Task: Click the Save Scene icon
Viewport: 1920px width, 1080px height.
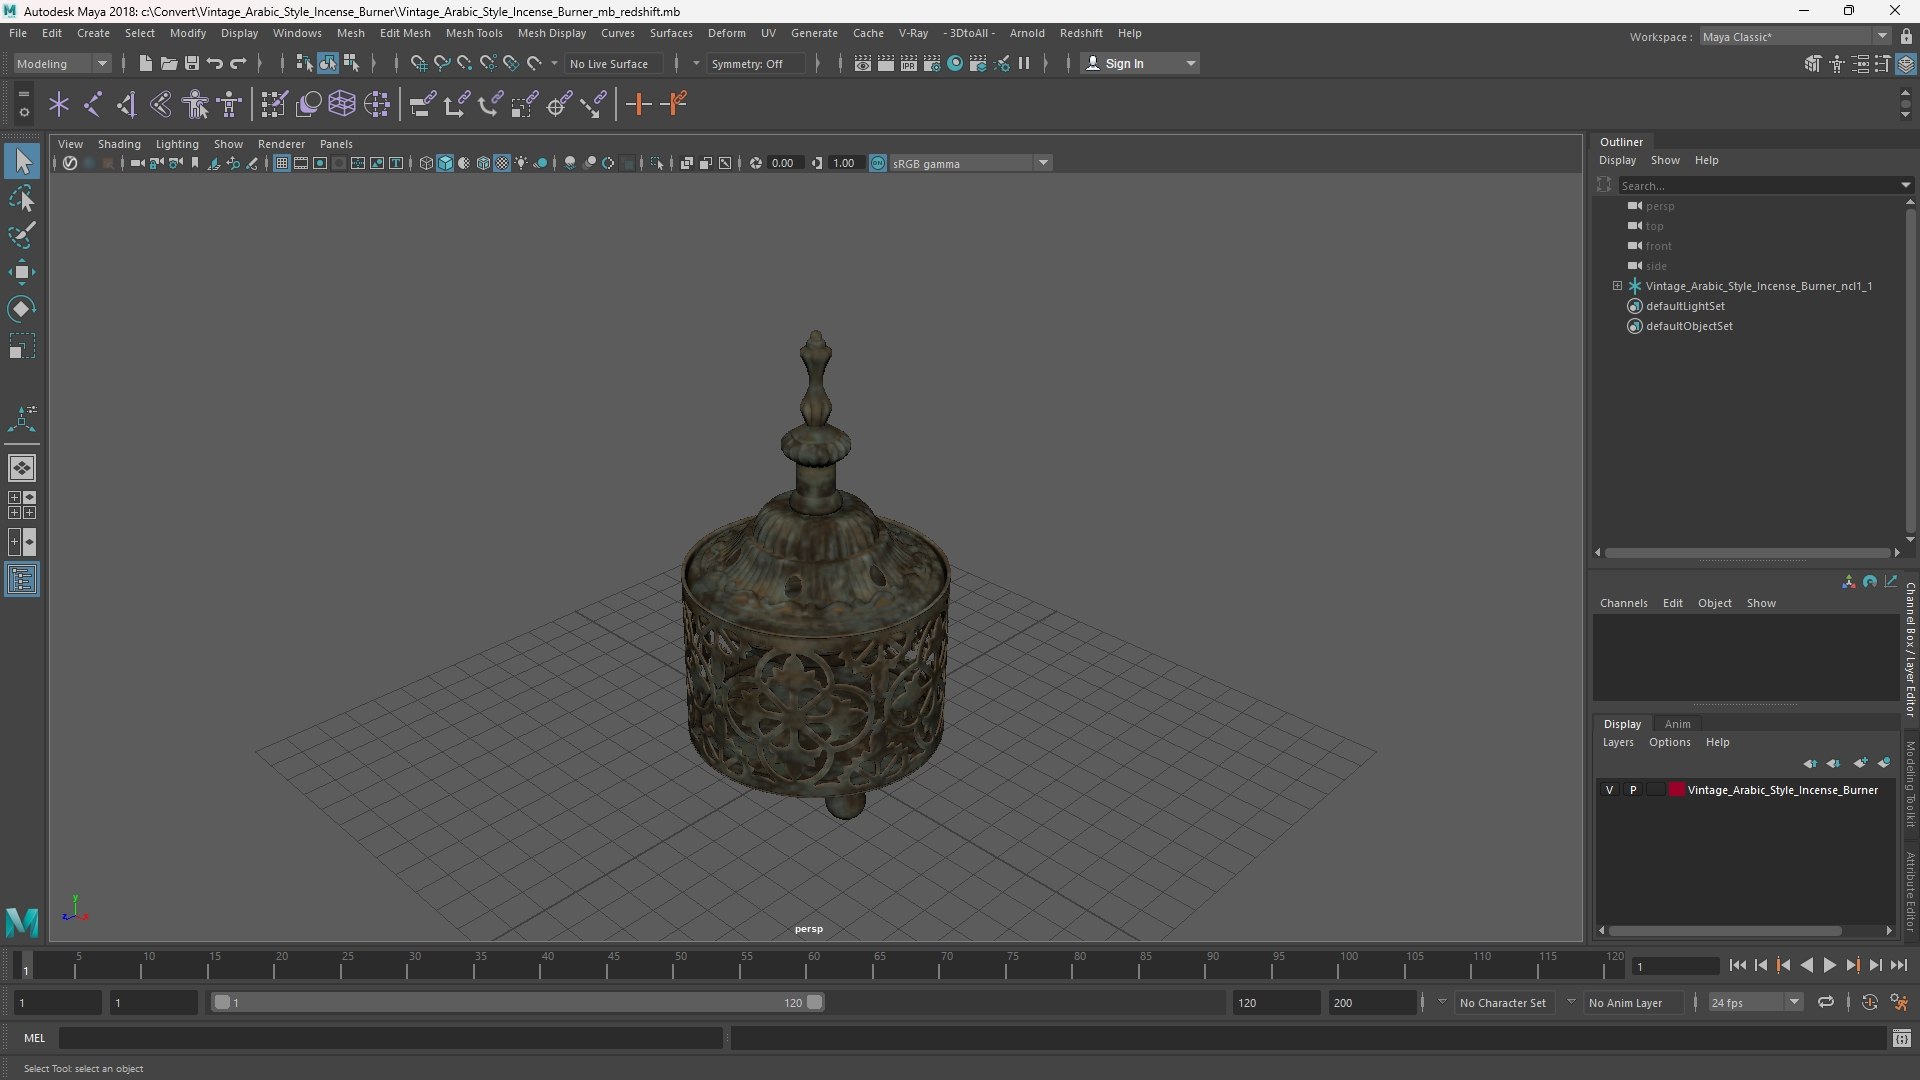Action: [192, 63]
